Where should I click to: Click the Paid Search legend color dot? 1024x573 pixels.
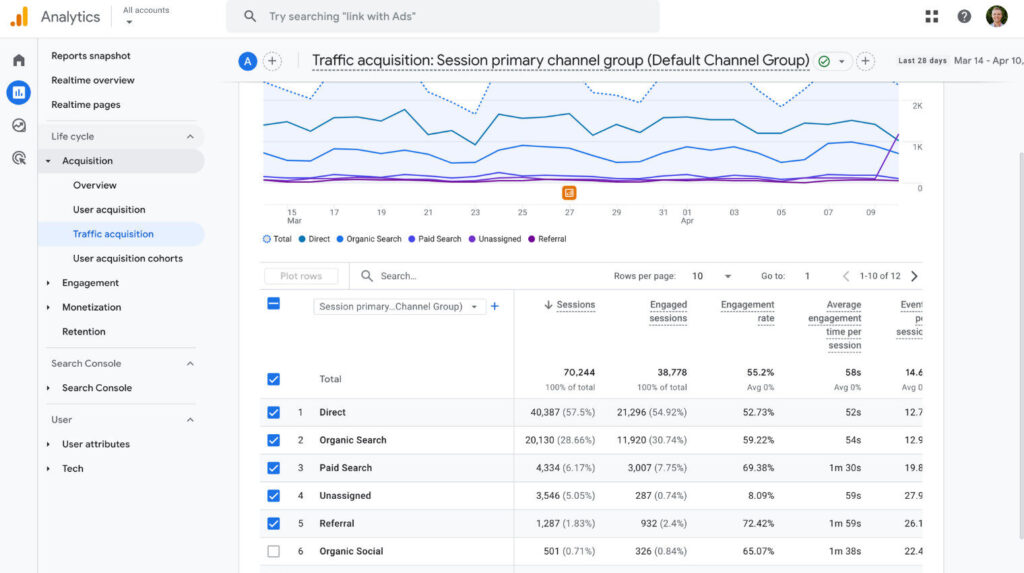[411, 239]
